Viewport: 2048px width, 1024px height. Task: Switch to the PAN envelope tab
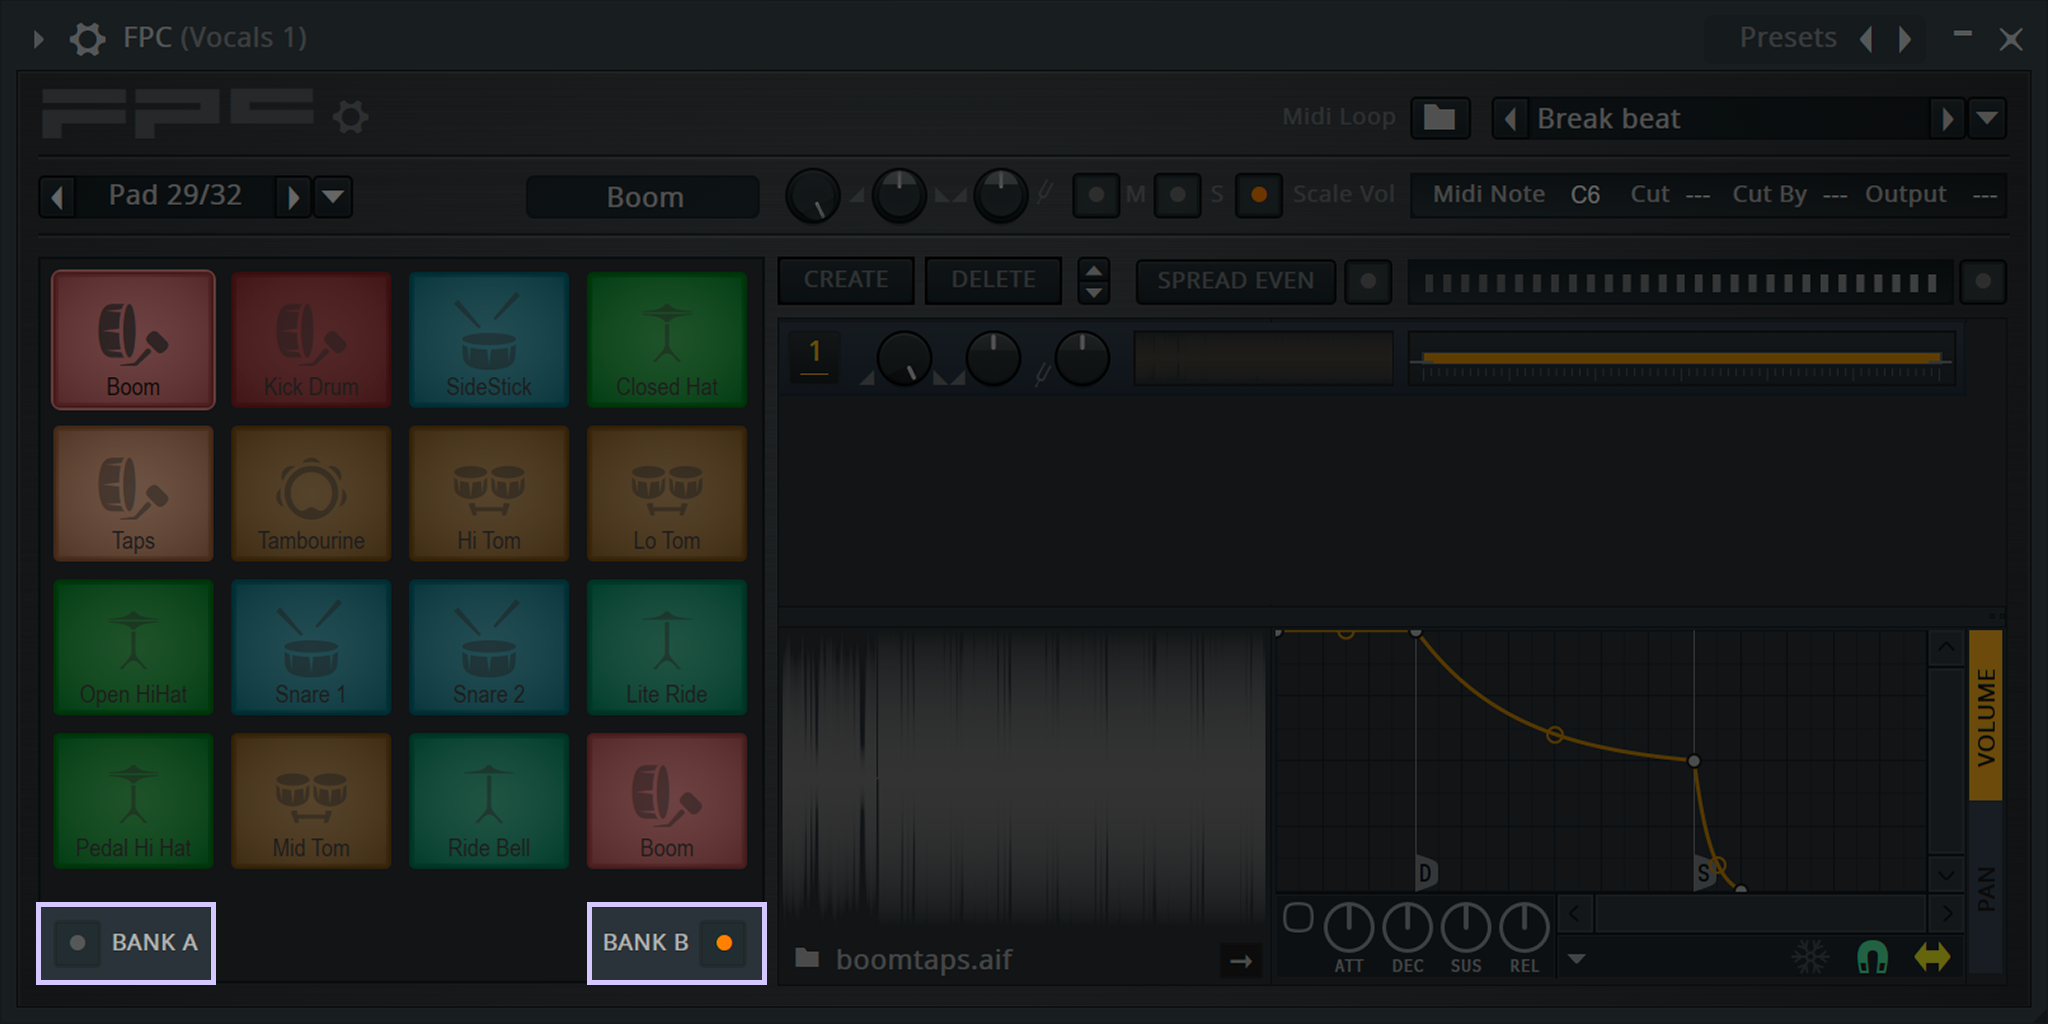1985,888
